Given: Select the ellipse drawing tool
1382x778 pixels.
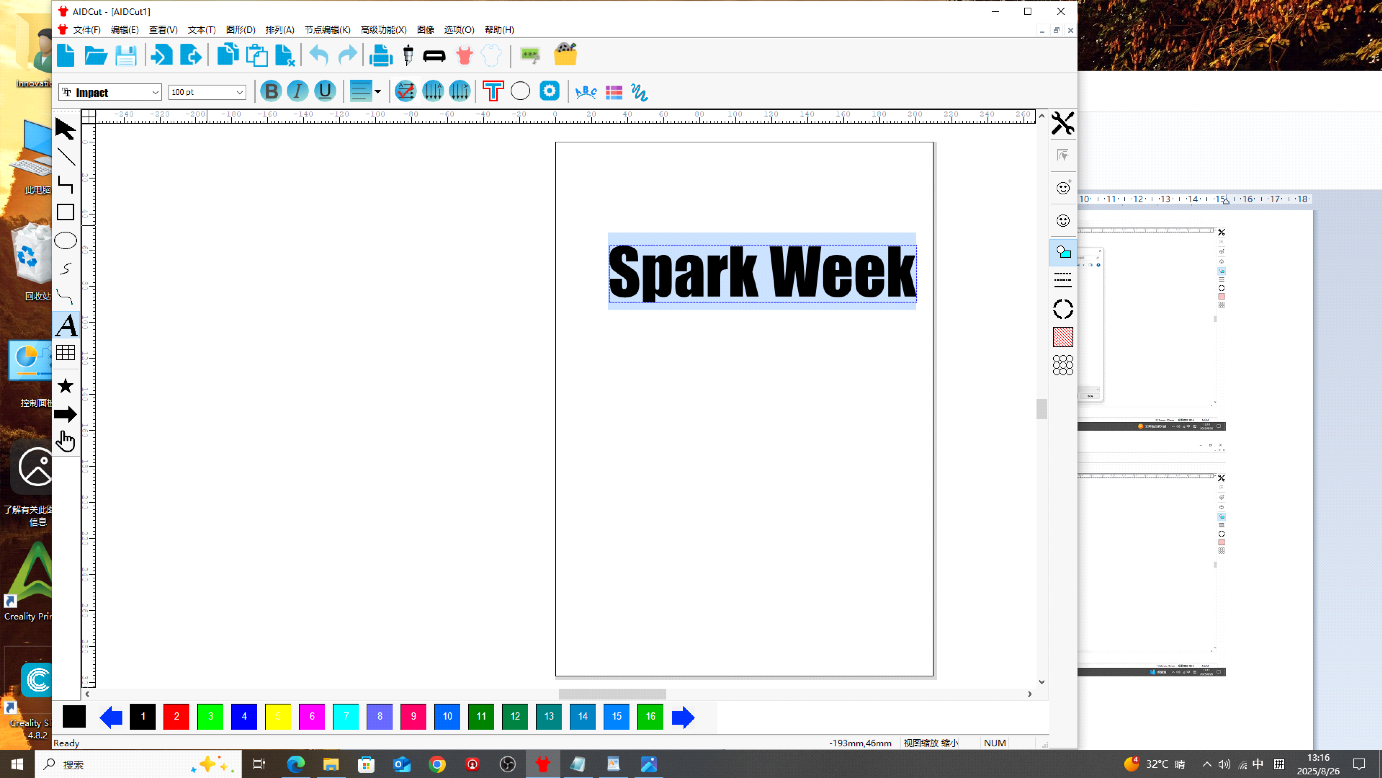Looking at the screenshot, I should pyautogui.click(x=65, y=240).
